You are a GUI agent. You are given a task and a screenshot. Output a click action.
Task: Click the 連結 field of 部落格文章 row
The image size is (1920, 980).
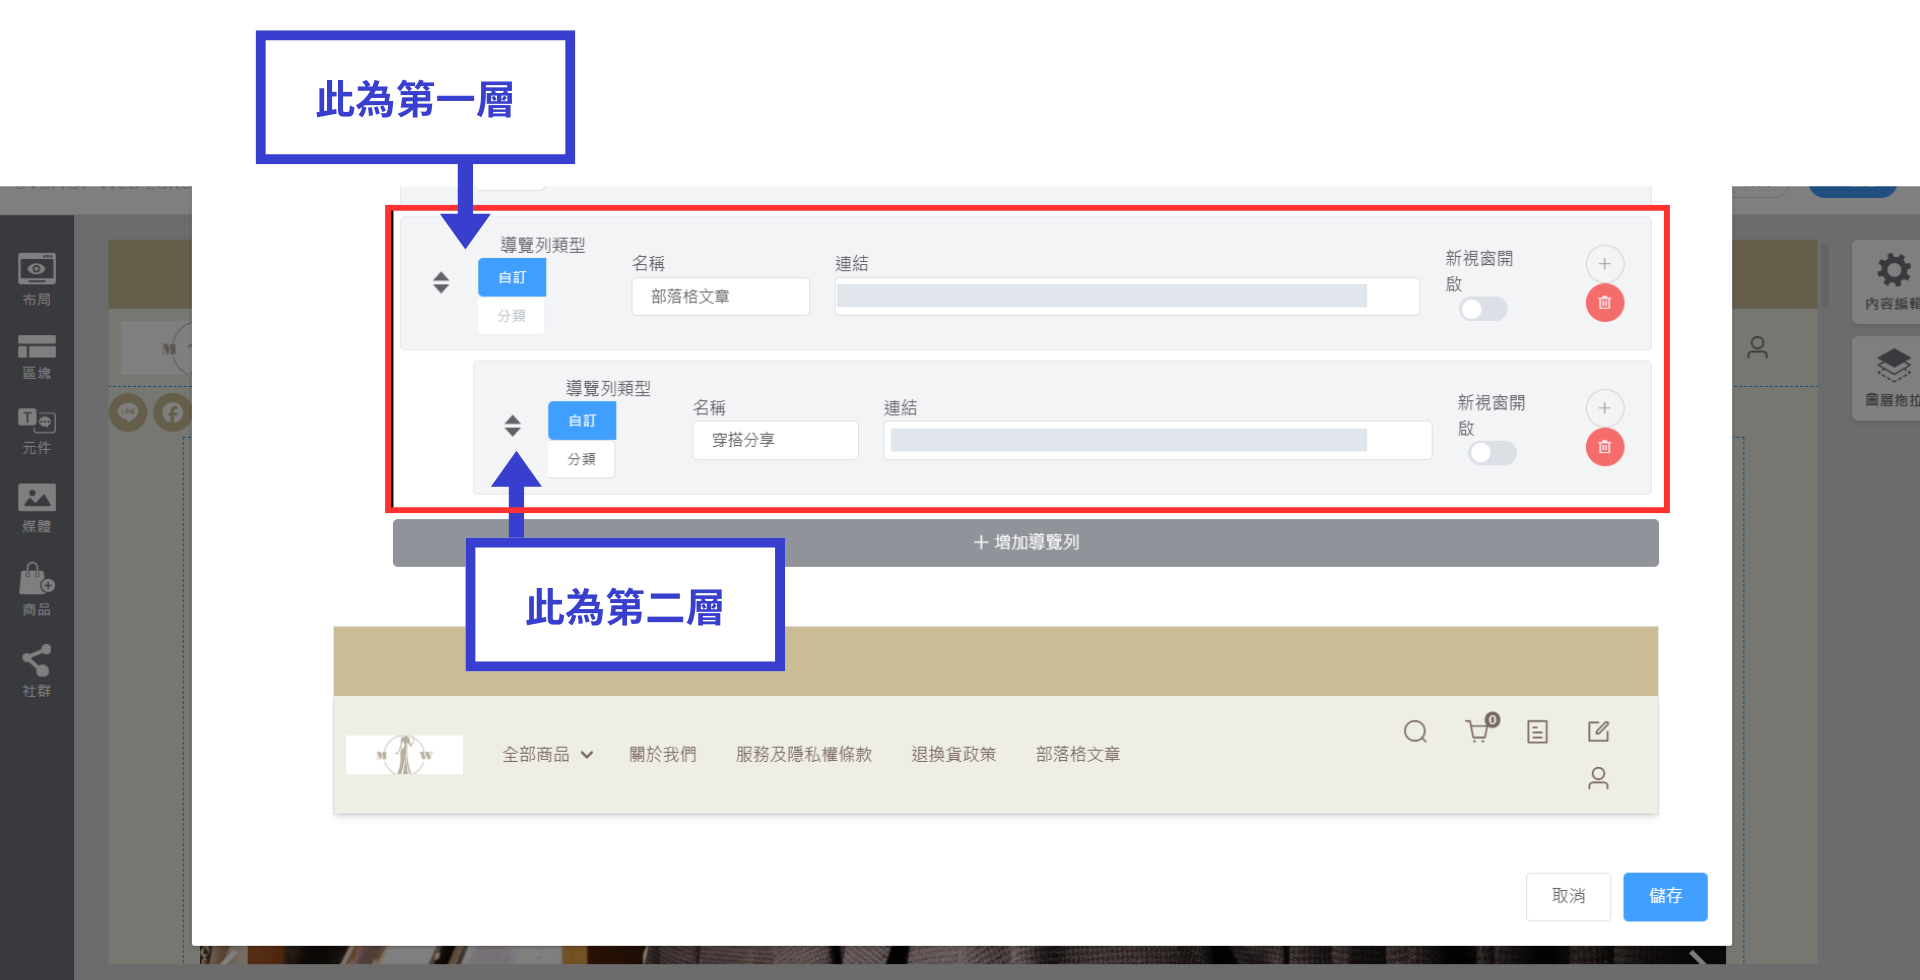point(1127,297)
